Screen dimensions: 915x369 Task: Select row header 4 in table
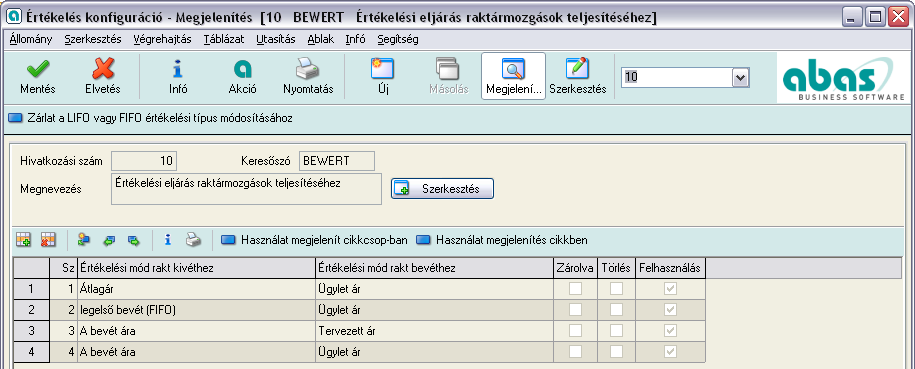pos(31,351)
